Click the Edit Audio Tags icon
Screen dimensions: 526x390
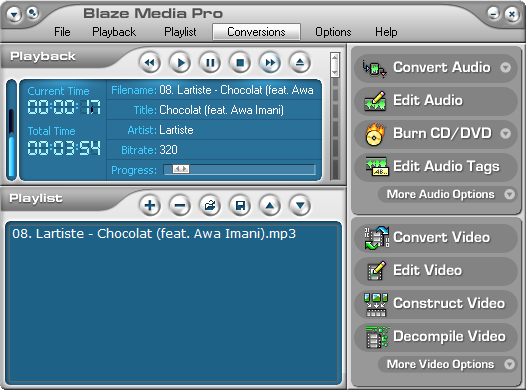pos(376,167)
